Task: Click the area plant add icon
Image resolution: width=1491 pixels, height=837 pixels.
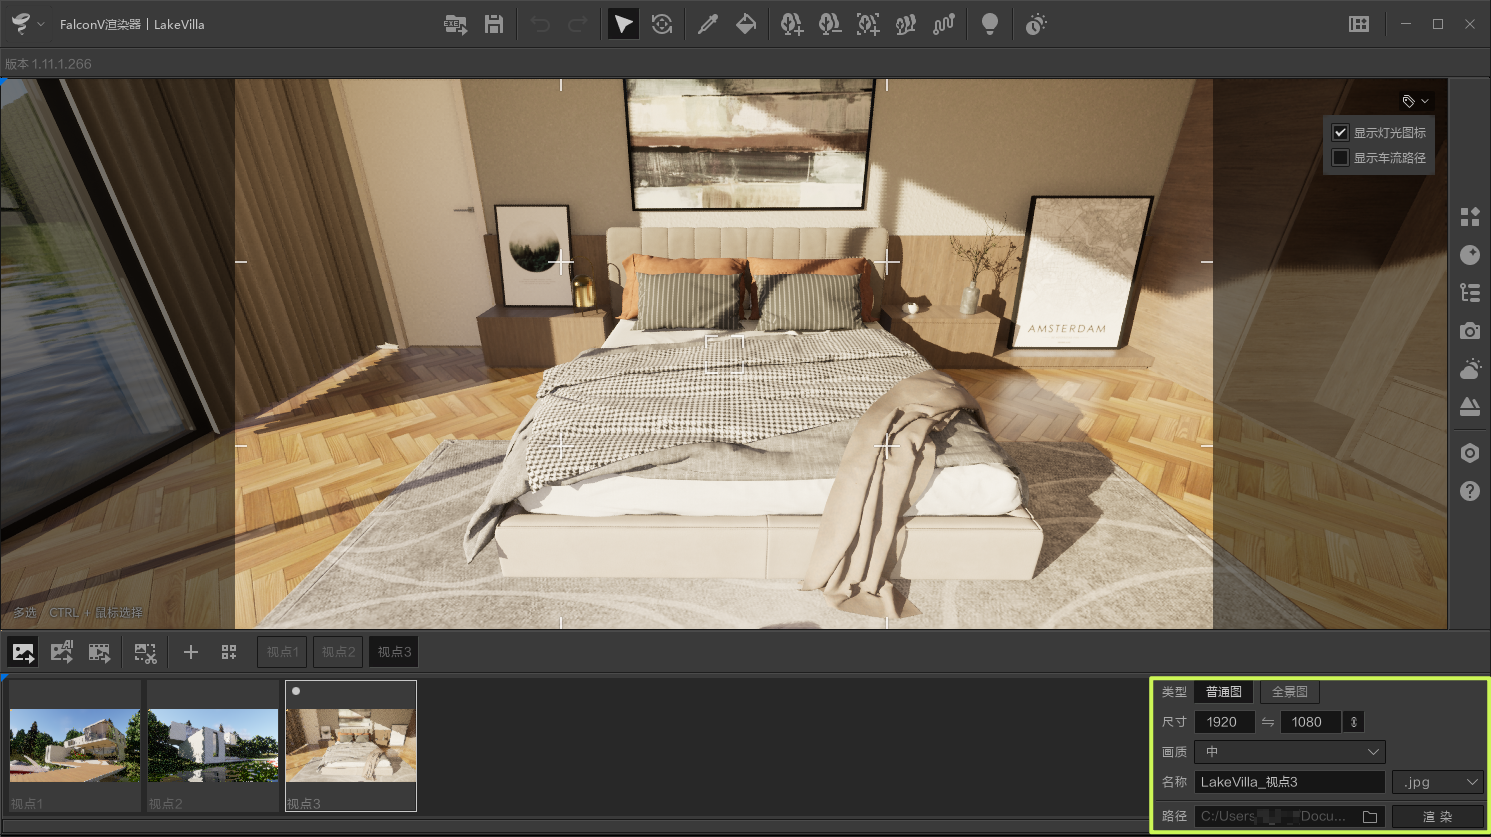Action: (868, 24)
